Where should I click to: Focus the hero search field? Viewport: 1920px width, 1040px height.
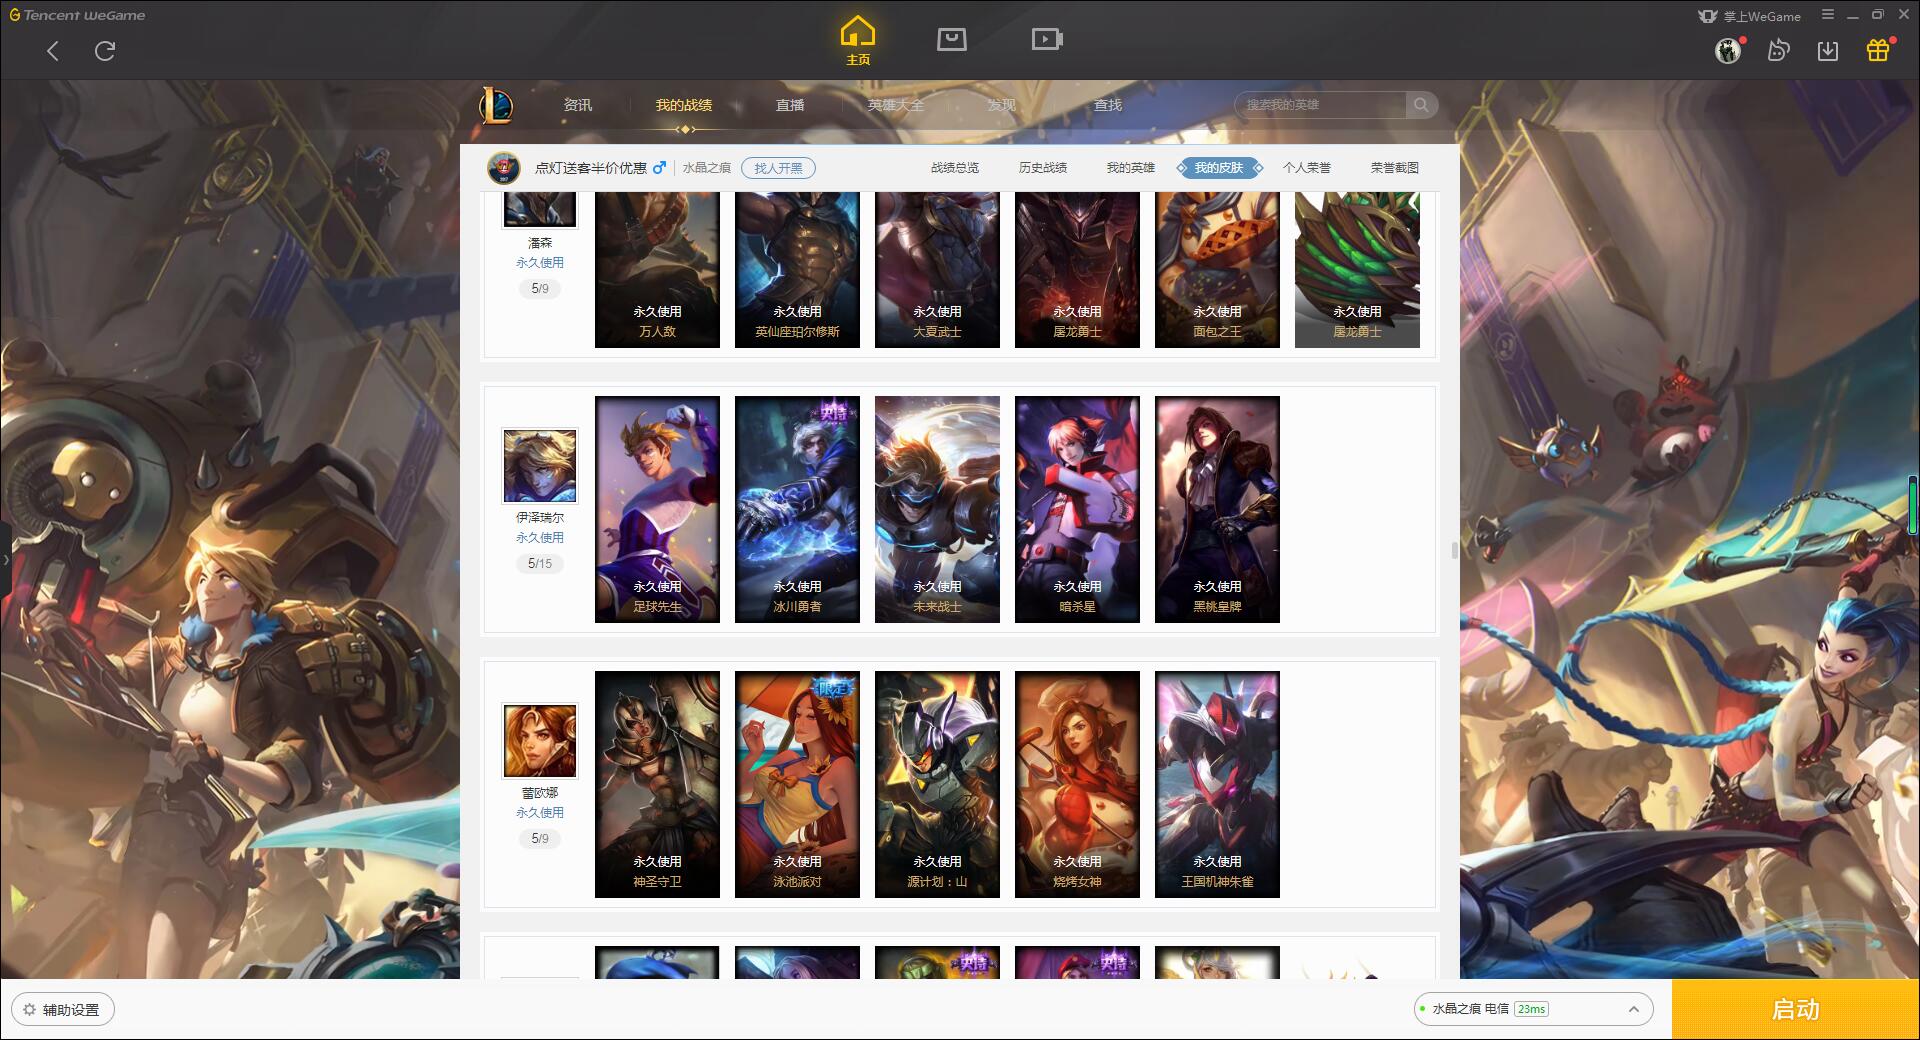coord(1320,105)
